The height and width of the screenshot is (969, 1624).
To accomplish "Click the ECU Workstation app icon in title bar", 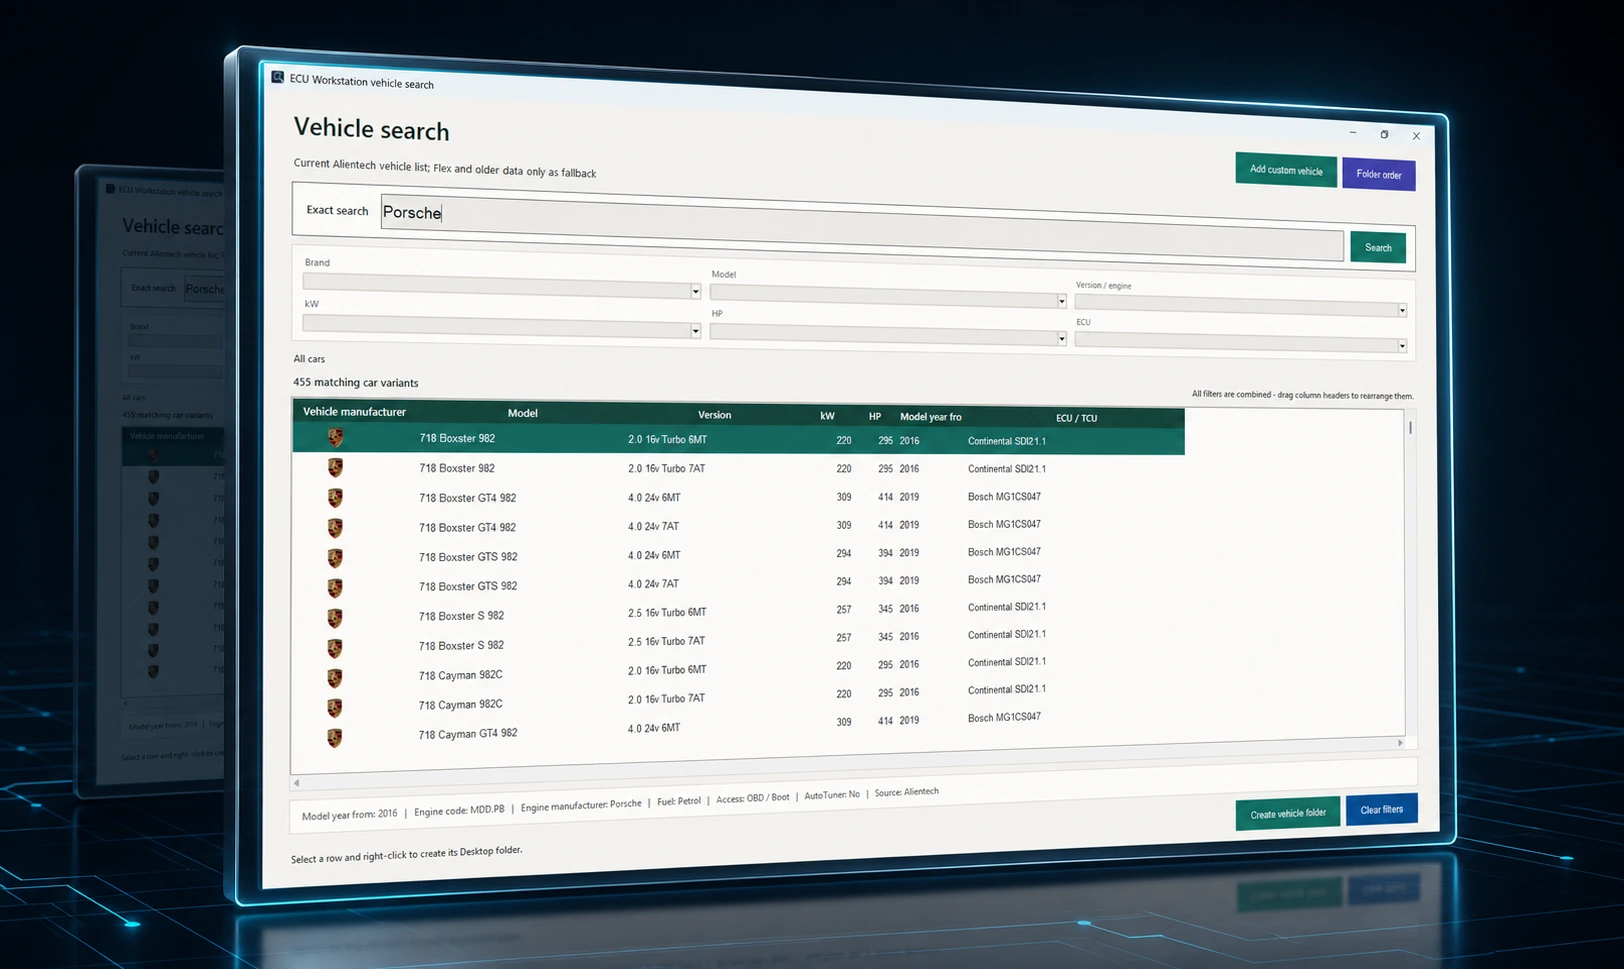I will (x=278, y=77).
